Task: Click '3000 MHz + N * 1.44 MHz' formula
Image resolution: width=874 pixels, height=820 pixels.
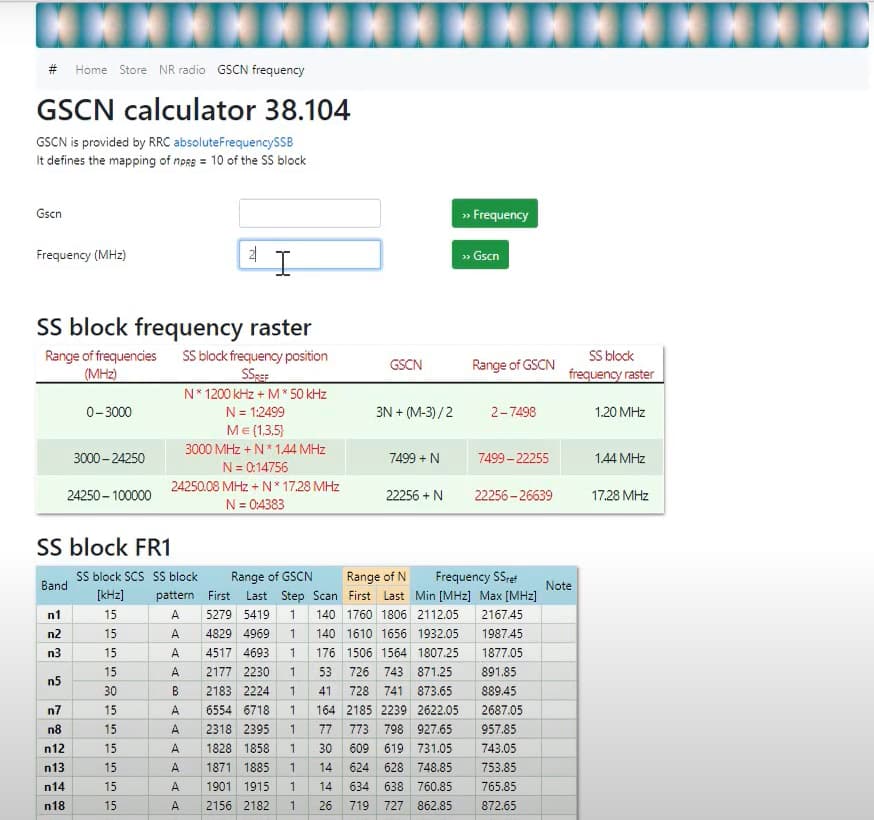Action: [255, 449]
